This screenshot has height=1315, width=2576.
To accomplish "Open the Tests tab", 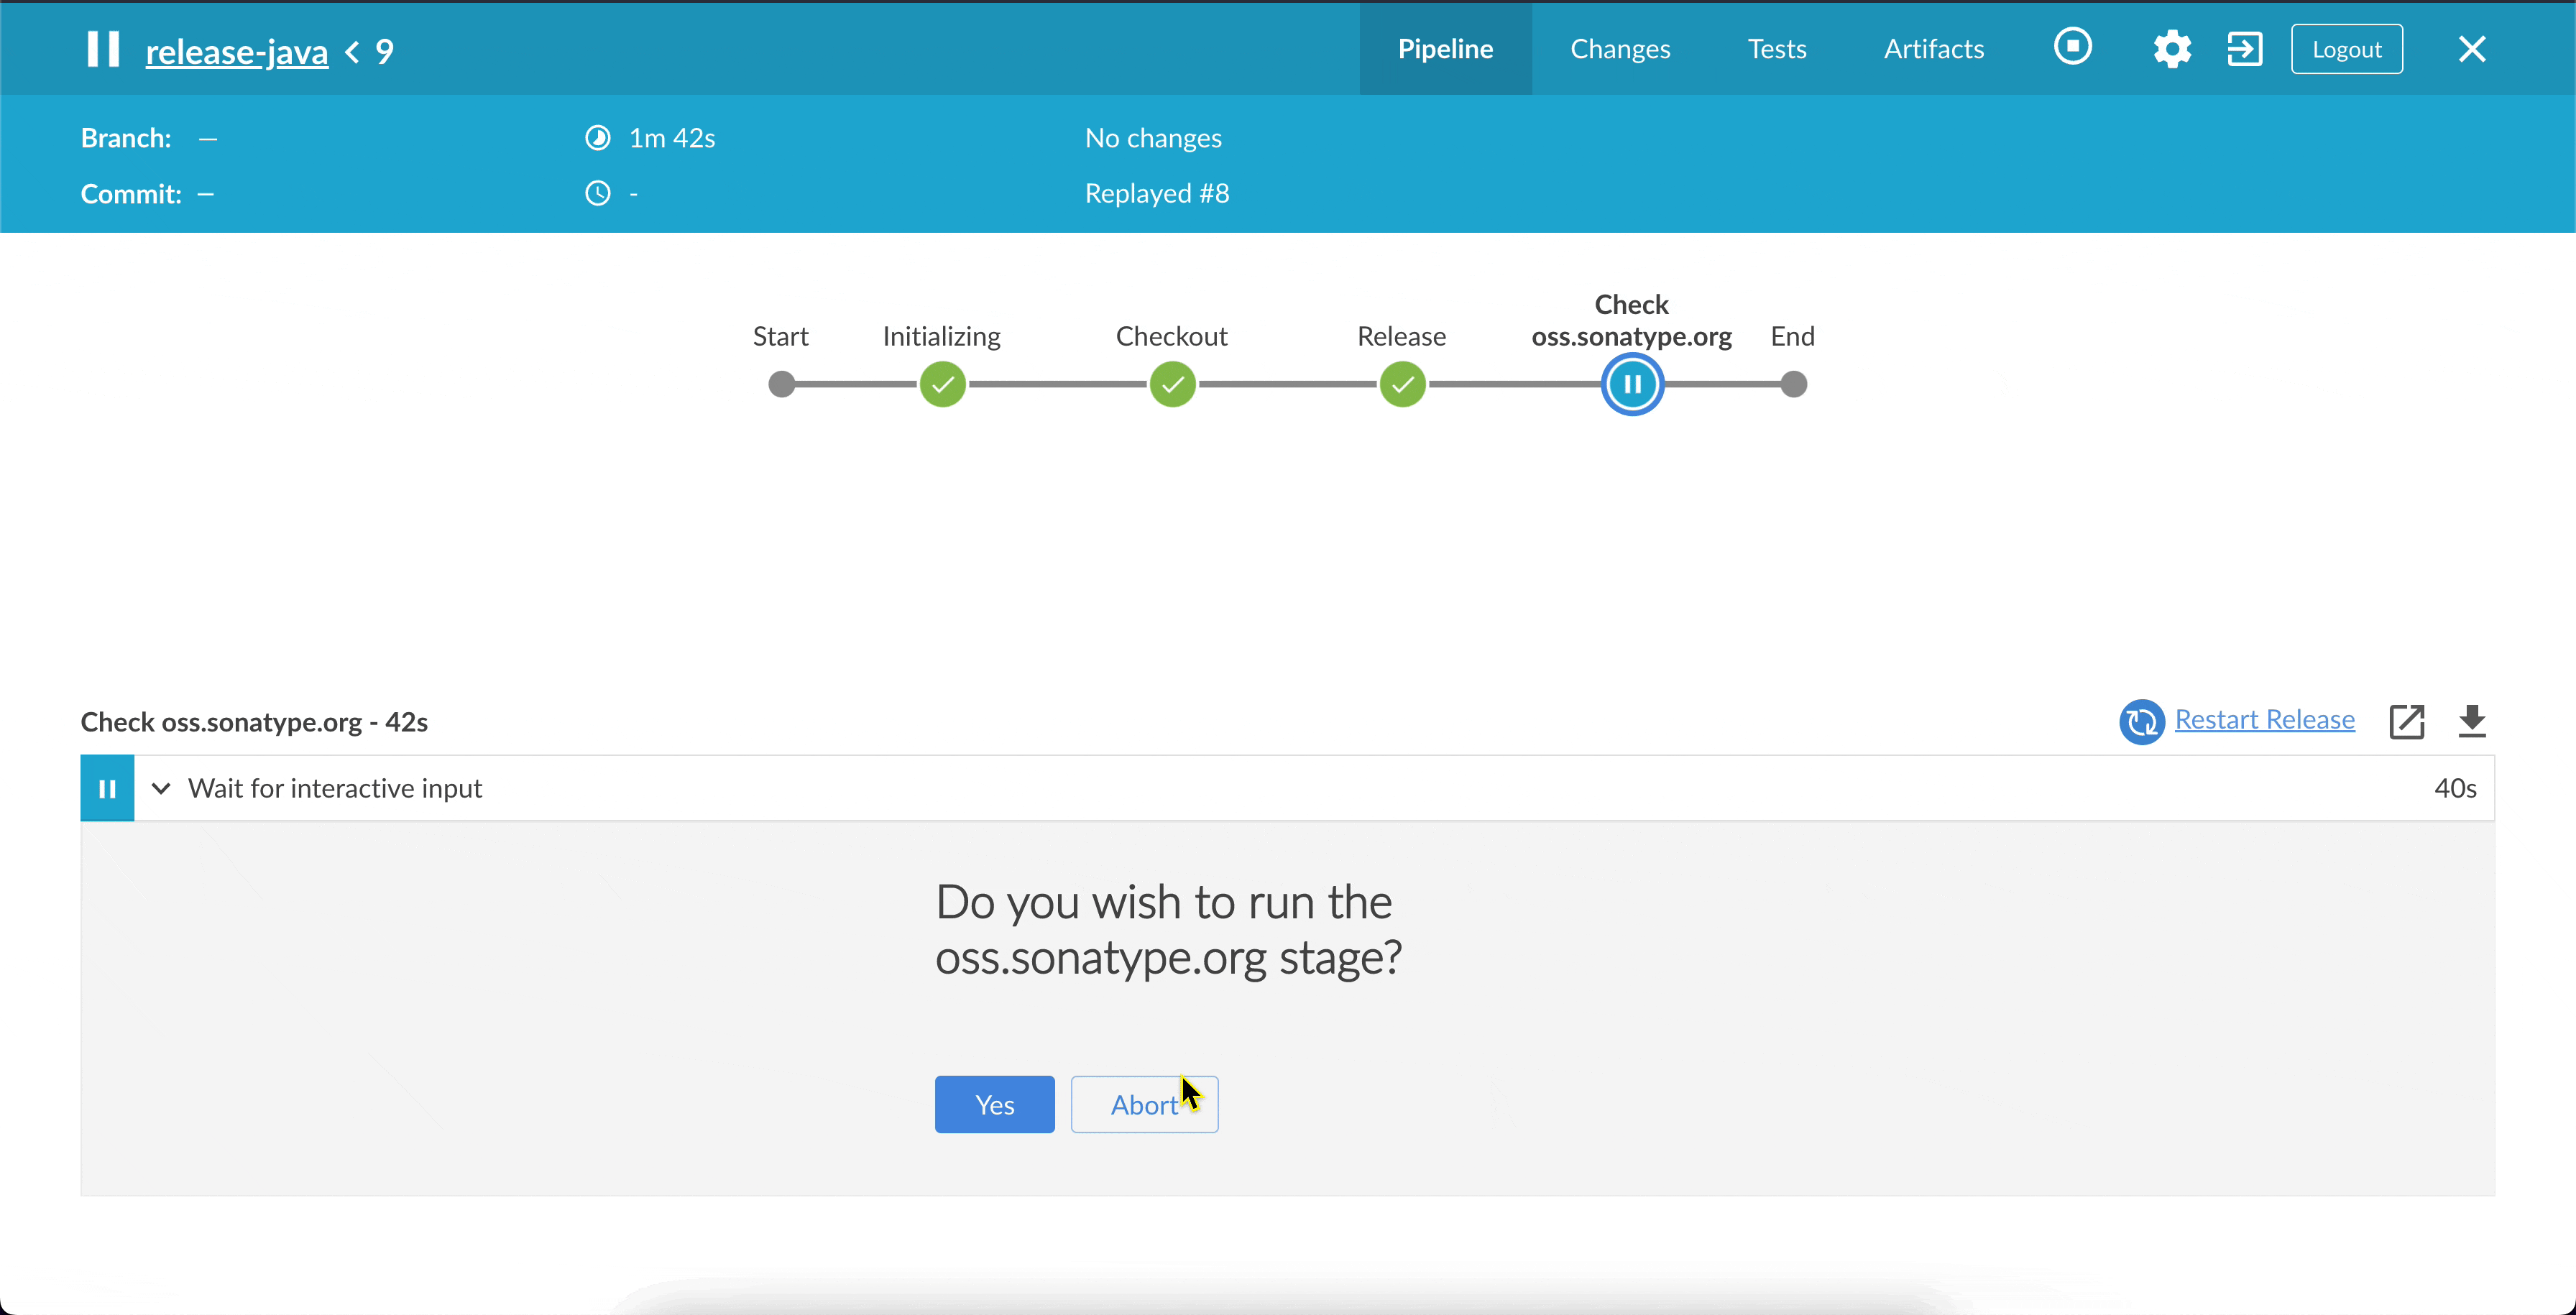I will pyautogui.click(x=1776, y=49).
